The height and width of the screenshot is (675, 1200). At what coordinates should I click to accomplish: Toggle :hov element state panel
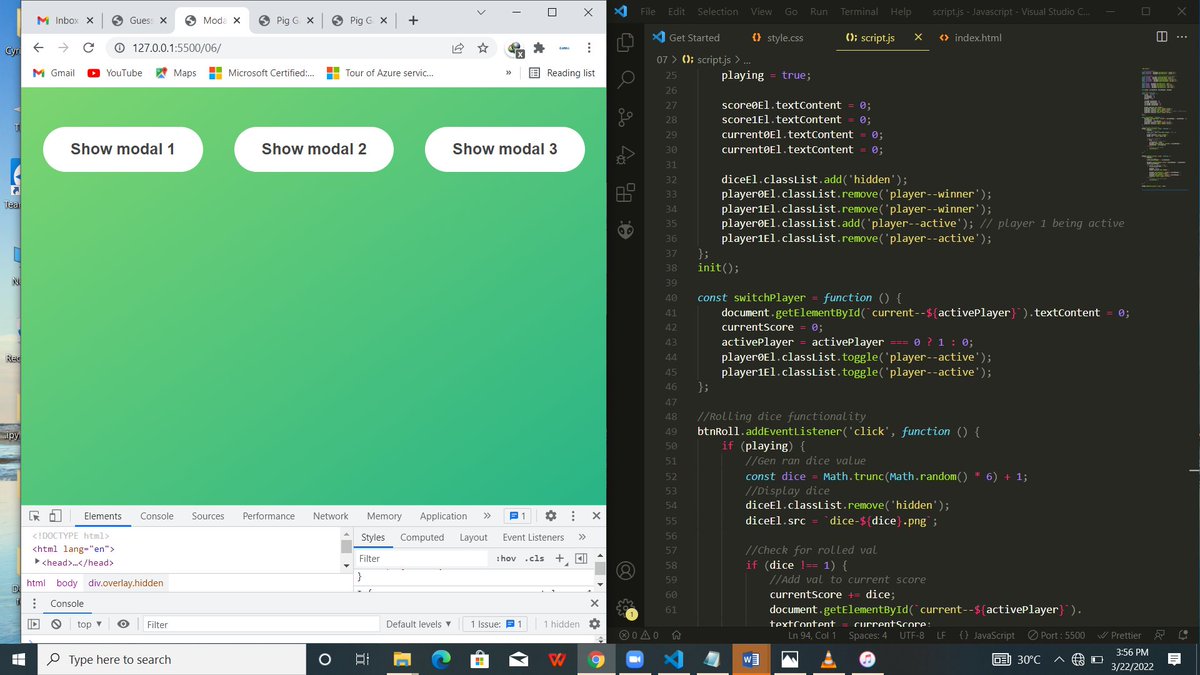[x=505, y=558]
